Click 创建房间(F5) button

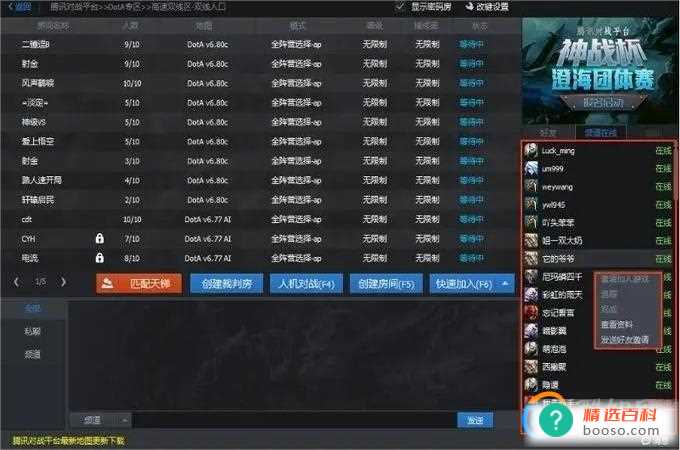386,284
